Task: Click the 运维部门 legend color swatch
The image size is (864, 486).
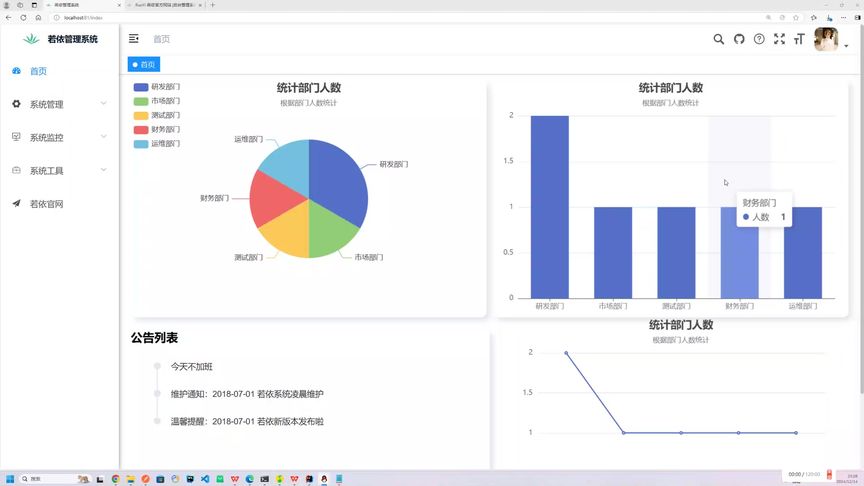Action: pyautogui.click(x=141, y=144)
